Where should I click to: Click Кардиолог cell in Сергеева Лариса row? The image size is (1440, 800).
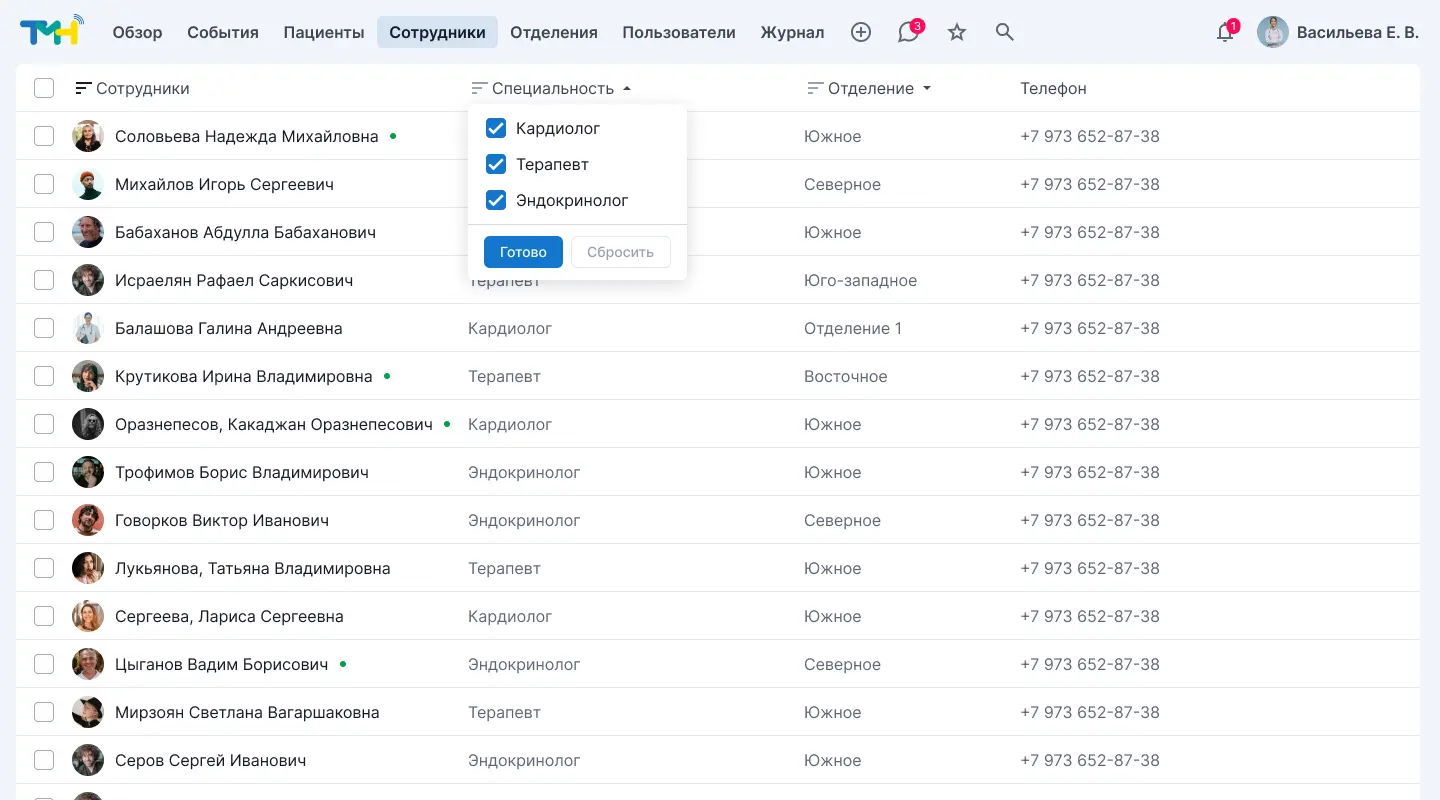[x=510, y=616]
